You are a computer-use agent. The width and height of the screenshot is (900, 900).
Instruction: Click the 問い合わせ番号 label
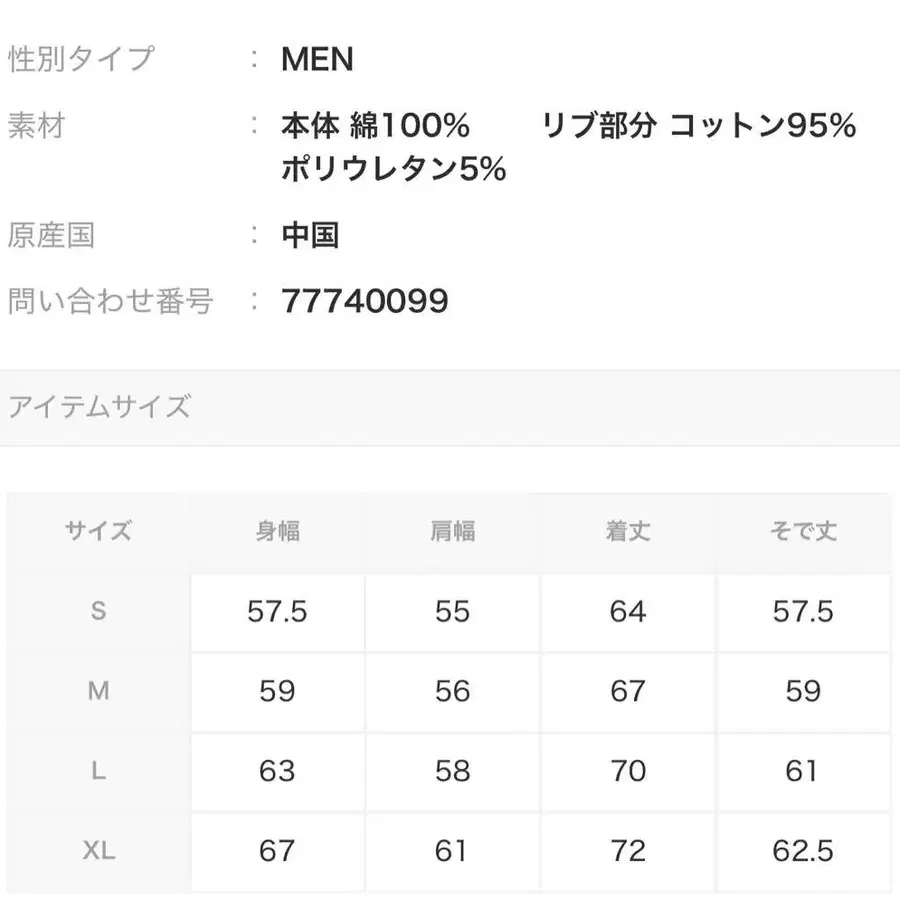point(110,300)
